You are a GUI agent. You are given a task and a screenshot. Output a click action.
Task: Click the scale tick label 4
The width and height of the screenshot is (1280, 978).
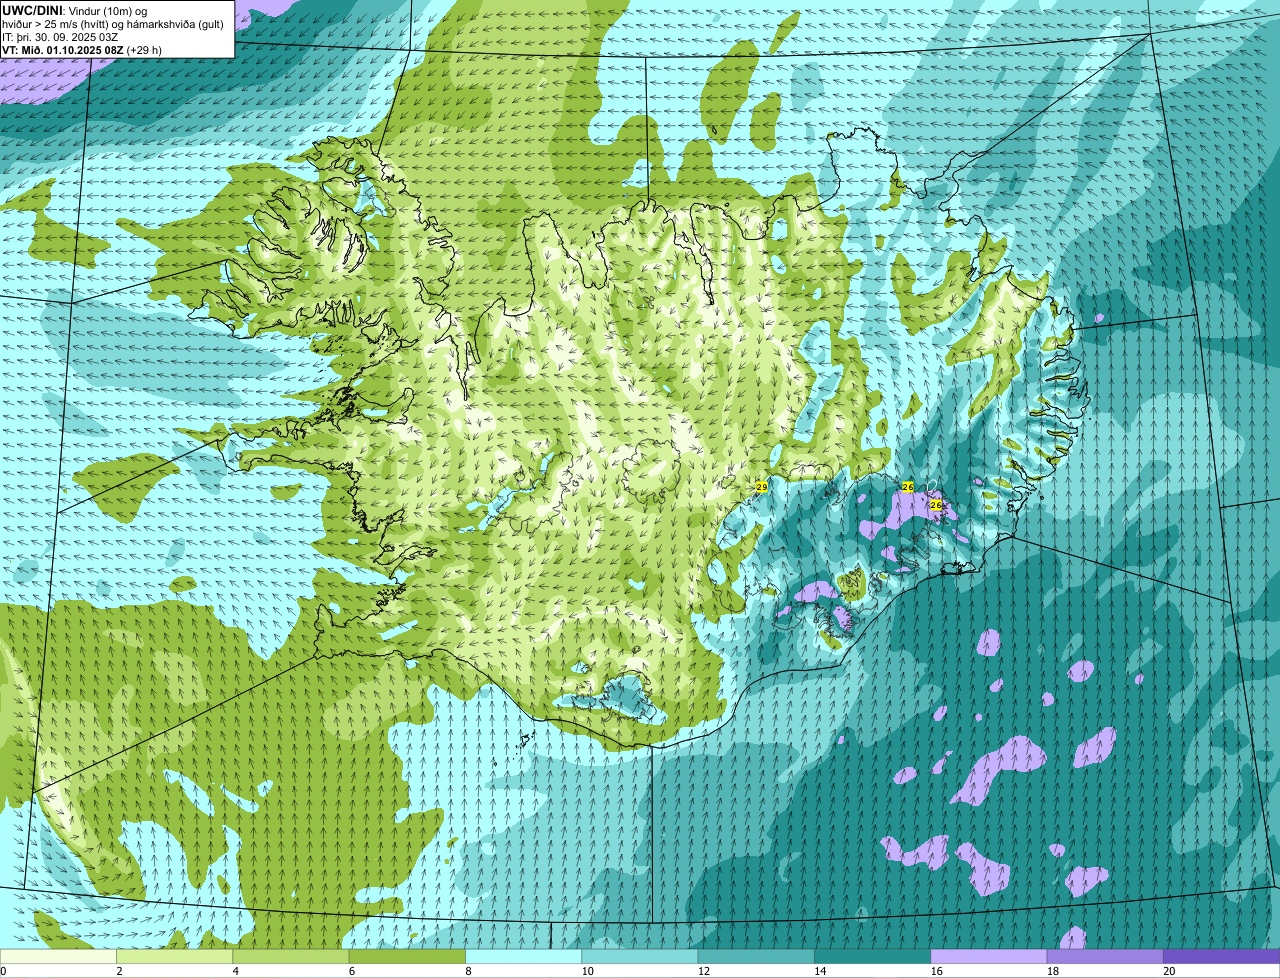click(x=235, y=971)
